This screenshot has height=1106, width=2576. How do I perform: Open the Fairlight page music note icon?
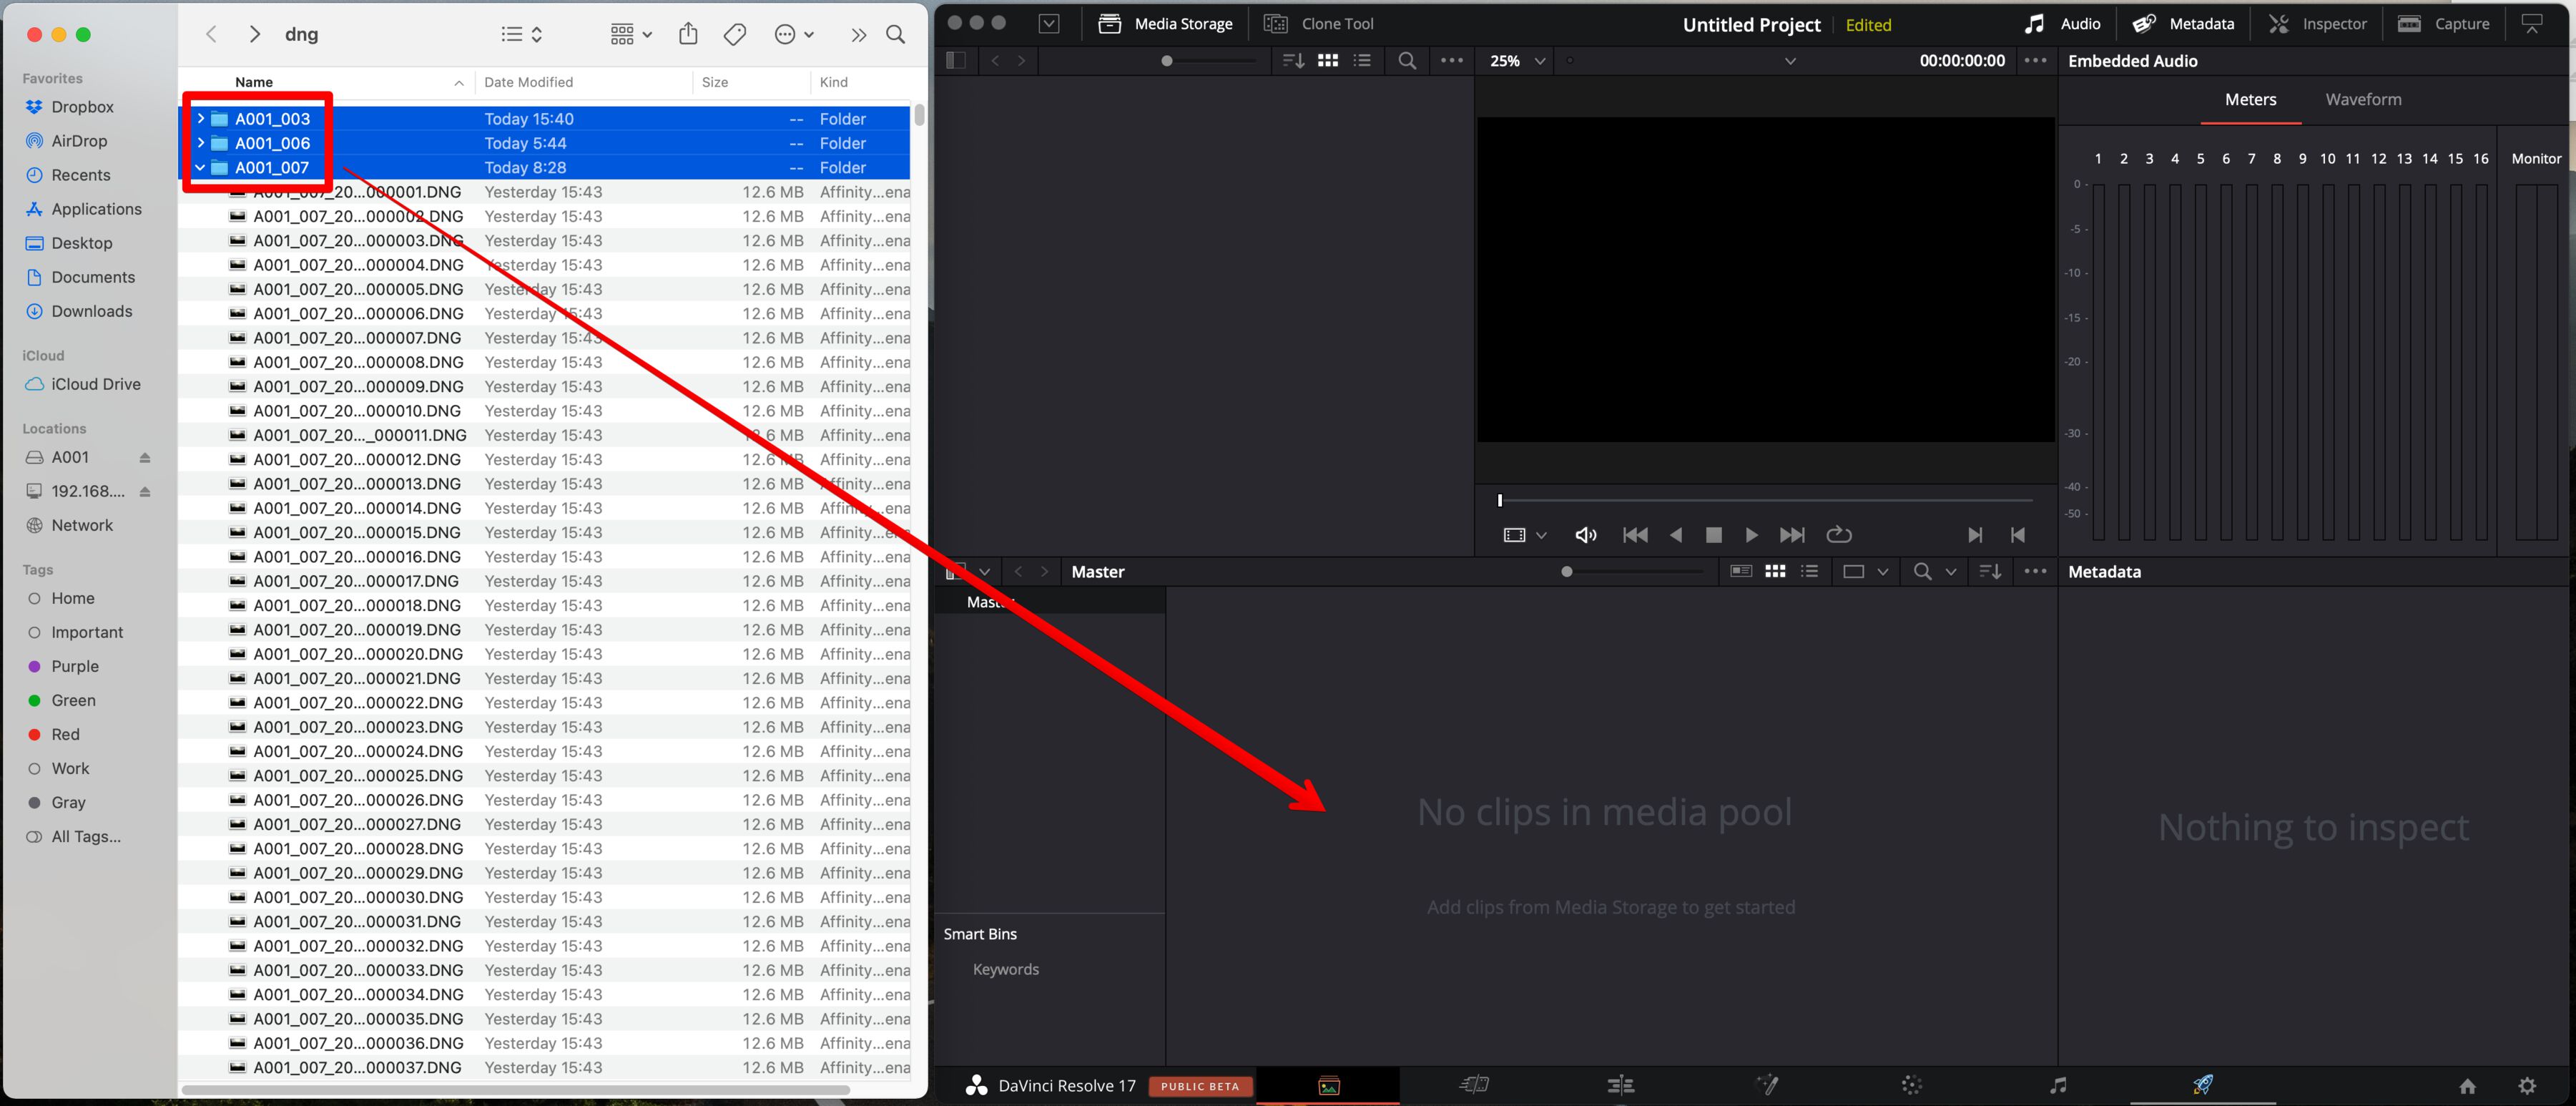point(2057,1085)
